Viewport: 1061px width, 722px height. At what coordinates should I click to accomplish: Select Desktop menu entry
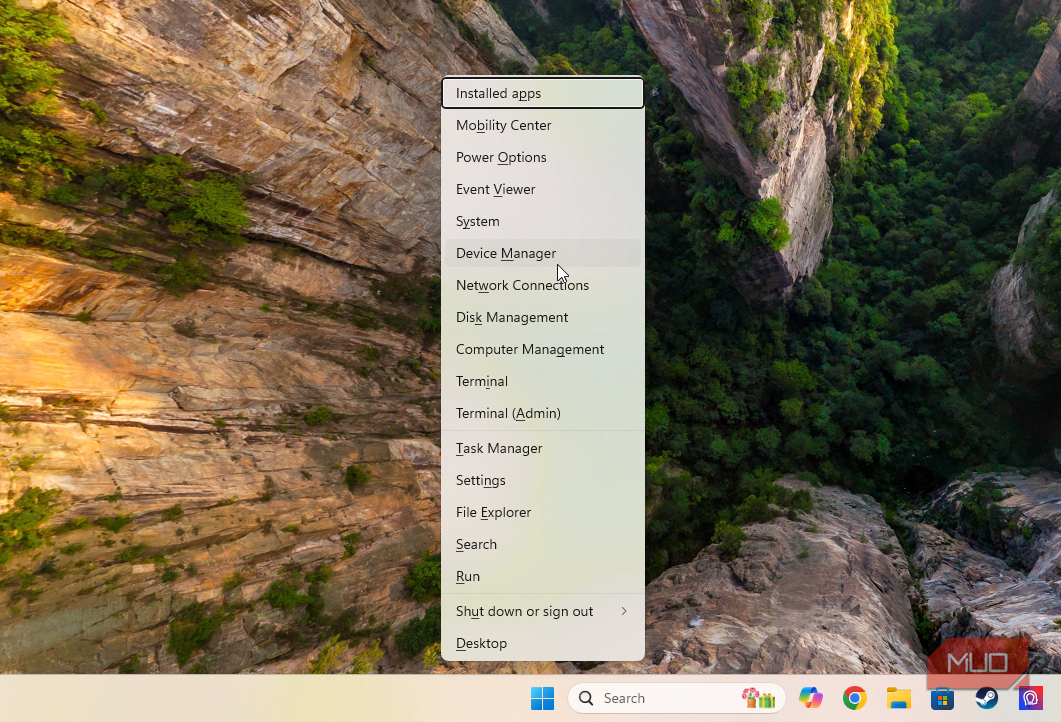[x=543, y=644]
